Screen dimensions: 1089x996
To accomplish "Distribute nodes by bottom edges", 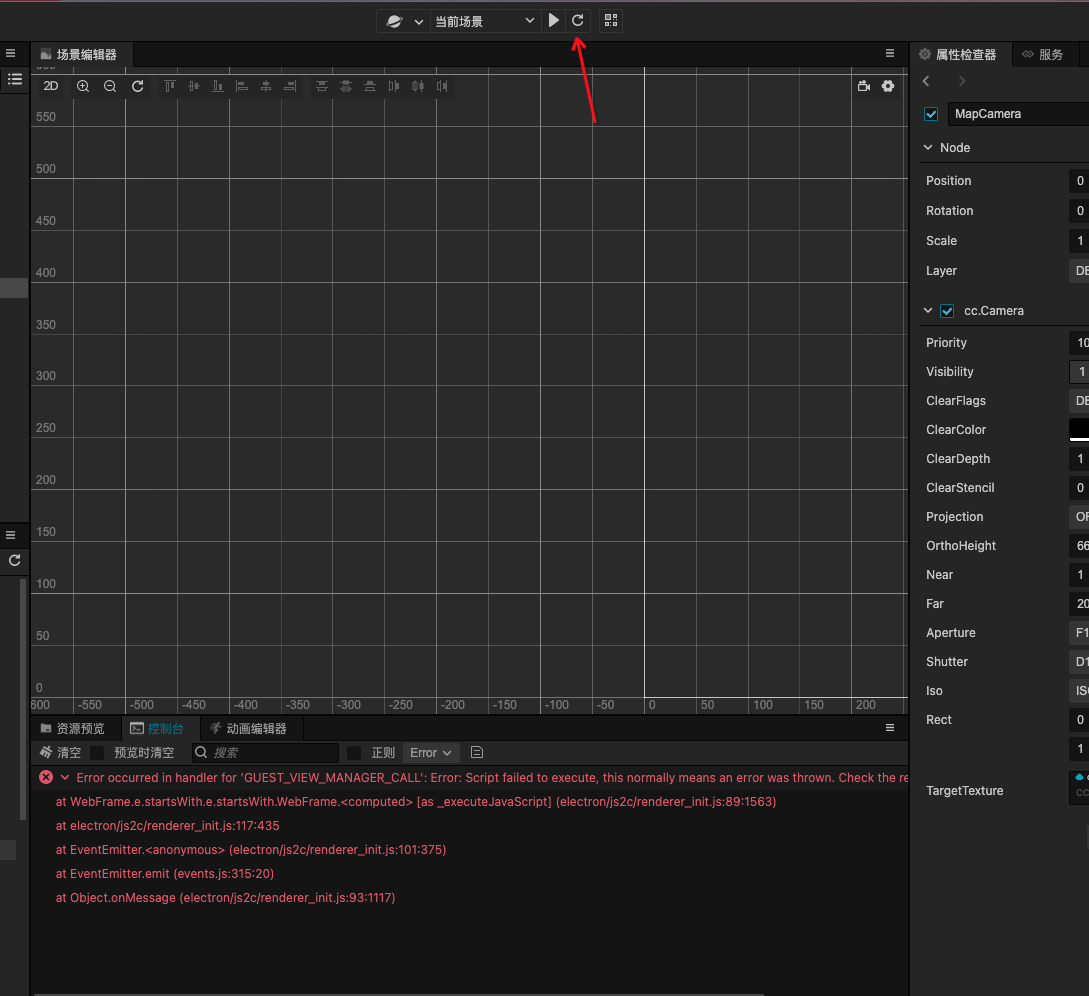I will coord(369,86).
